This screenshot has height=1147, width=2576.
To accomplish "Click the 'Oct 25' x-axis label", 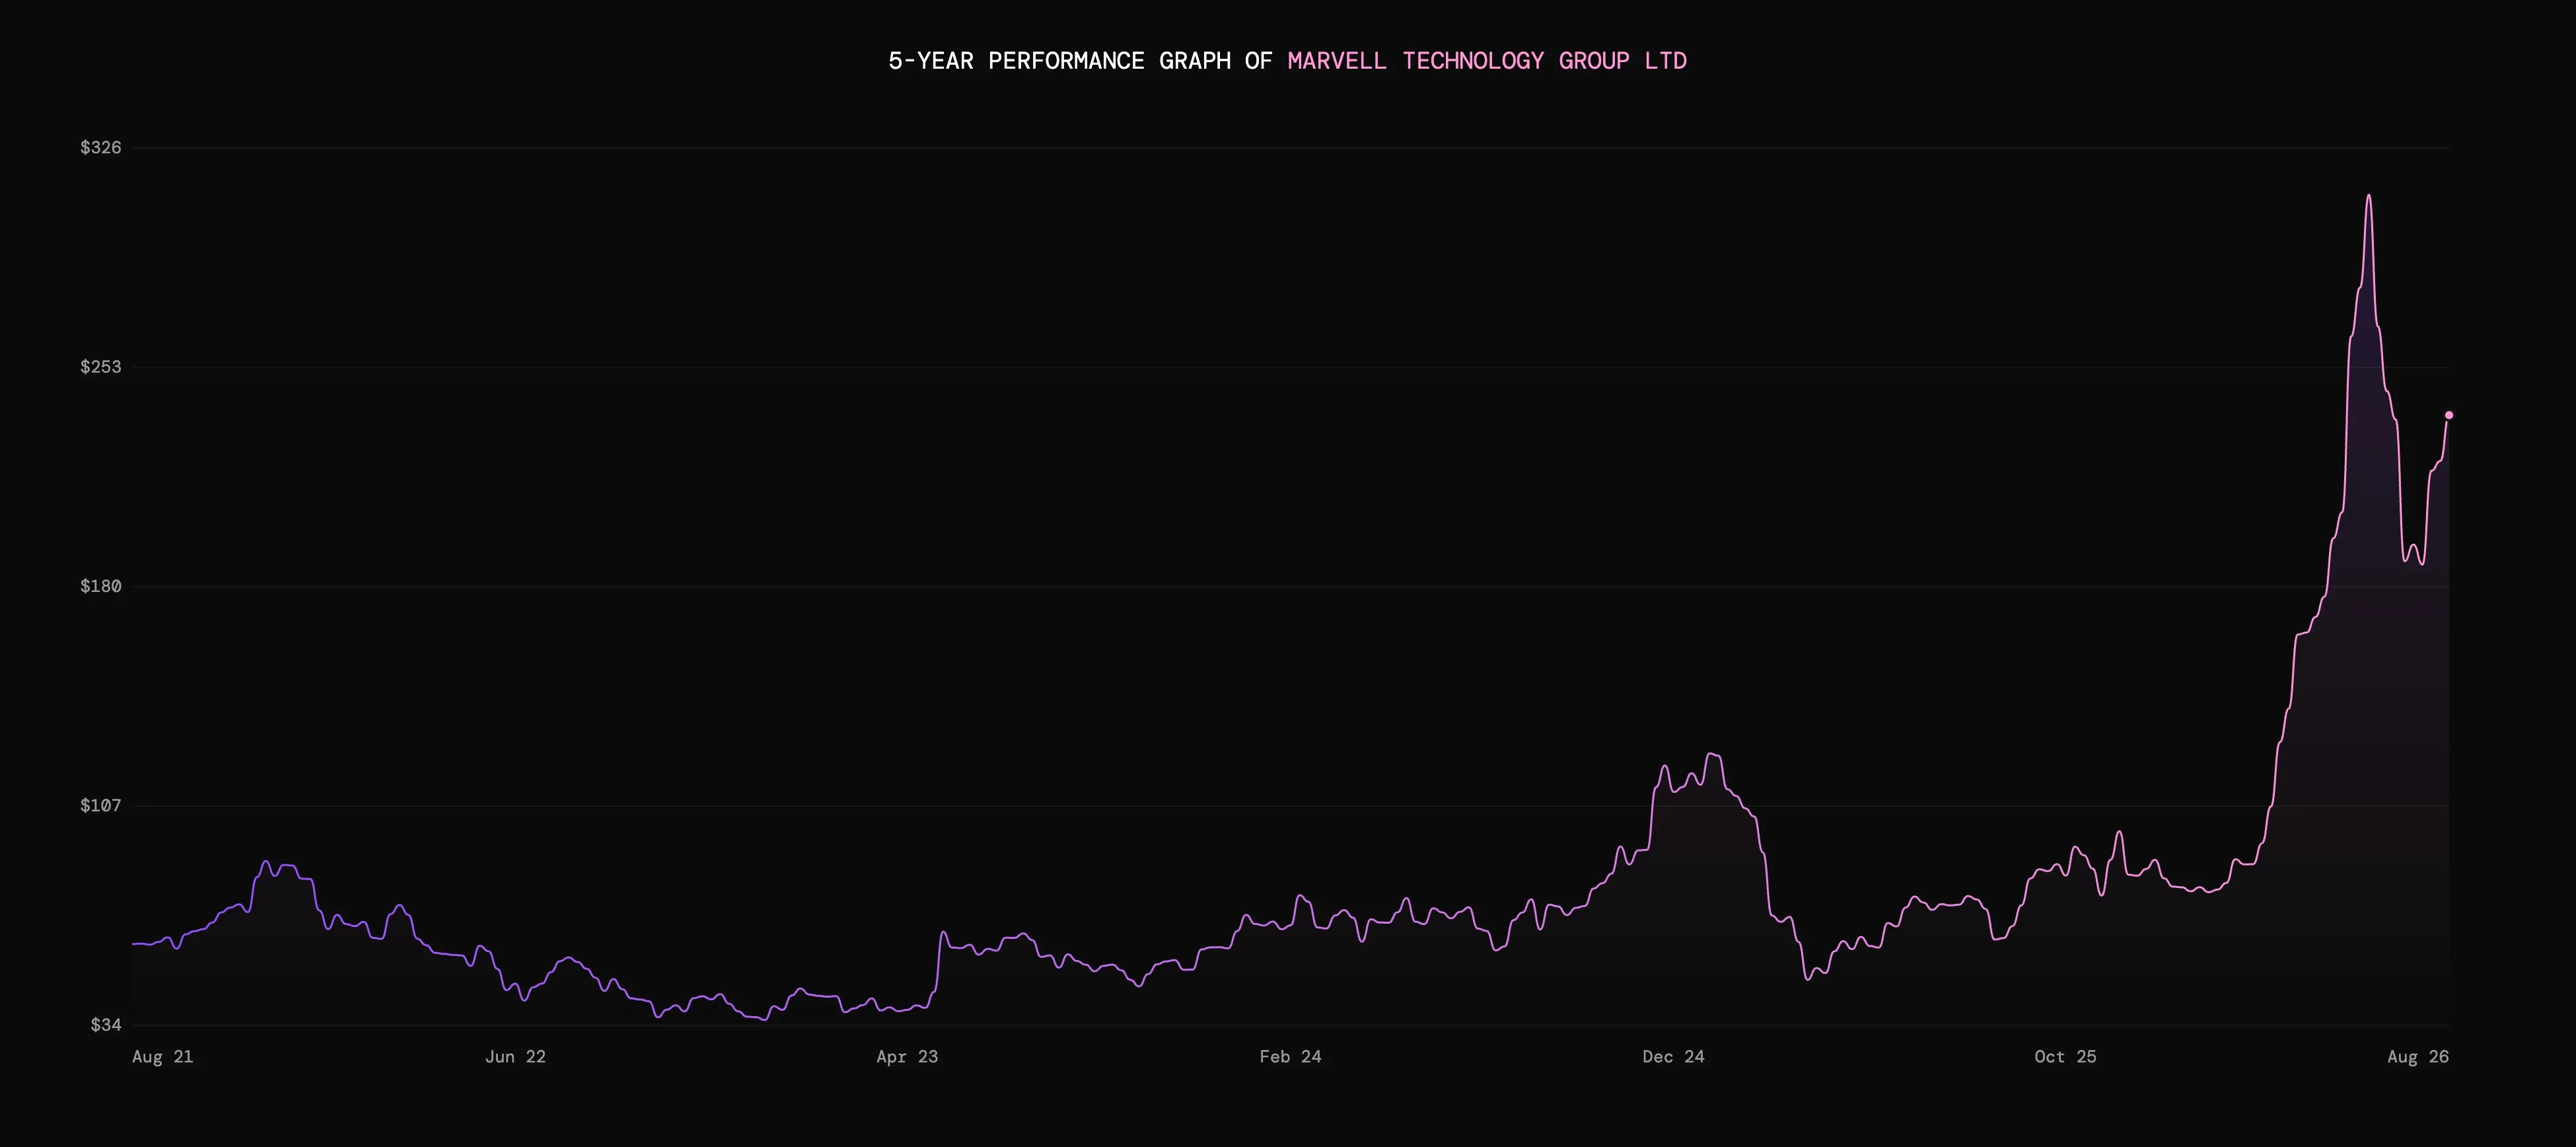I will pos(2066,1057).
